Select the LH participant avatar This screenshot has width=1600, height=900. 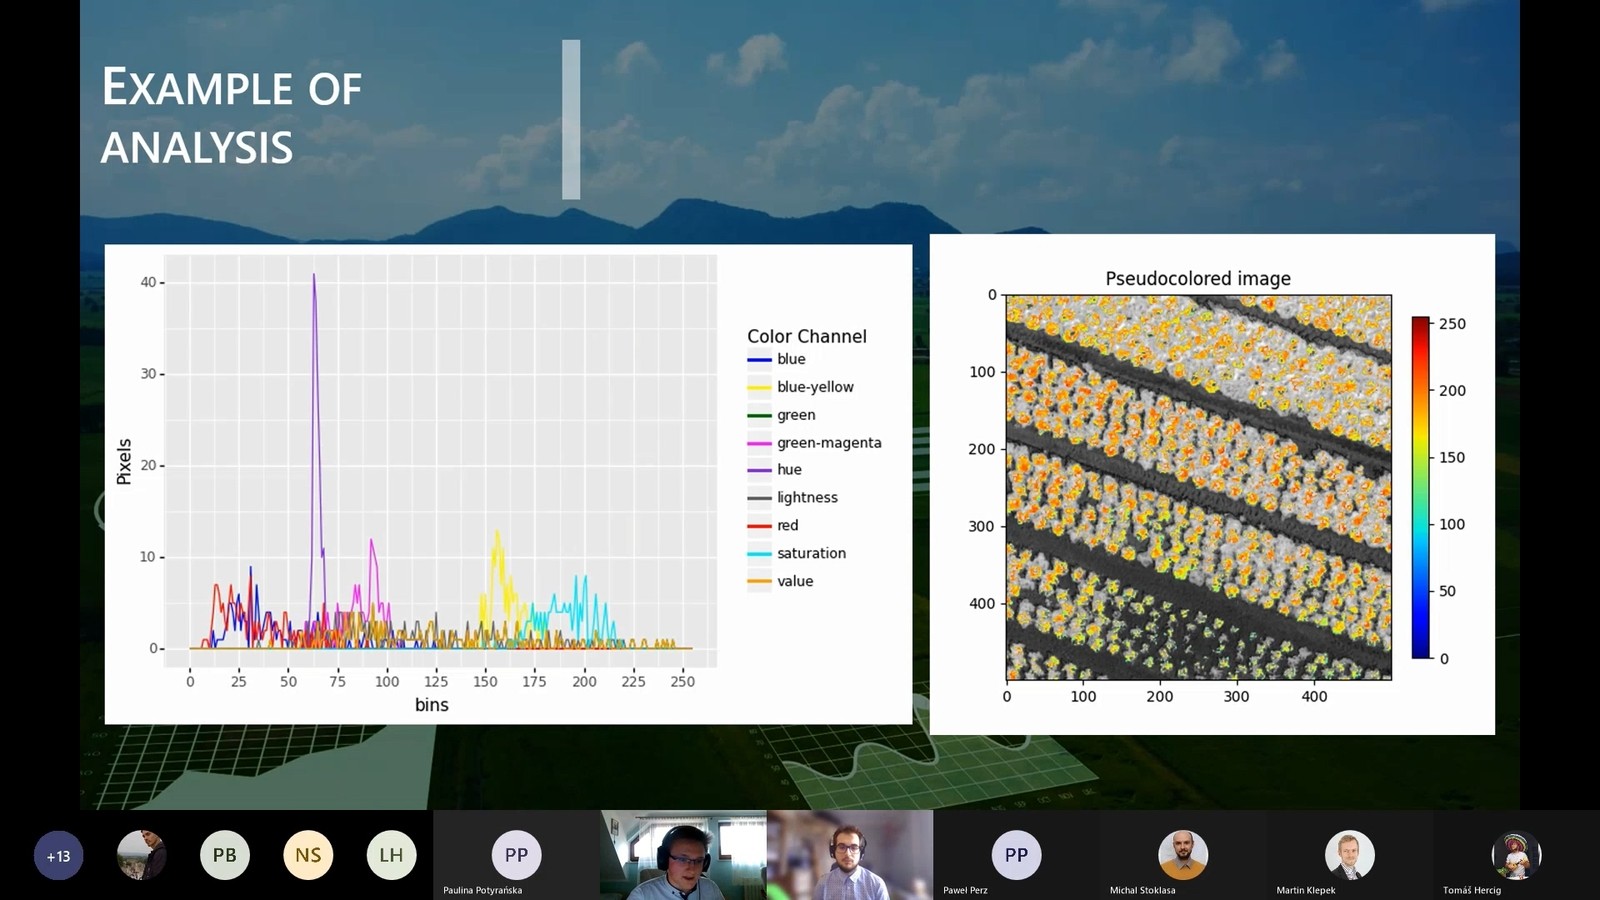point(391,855)
